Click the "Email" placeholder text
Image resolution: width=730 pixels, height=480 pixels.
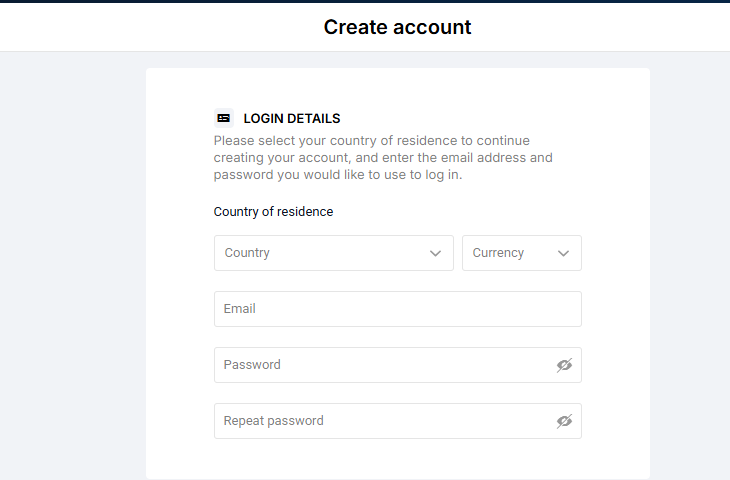coord(240,309)
